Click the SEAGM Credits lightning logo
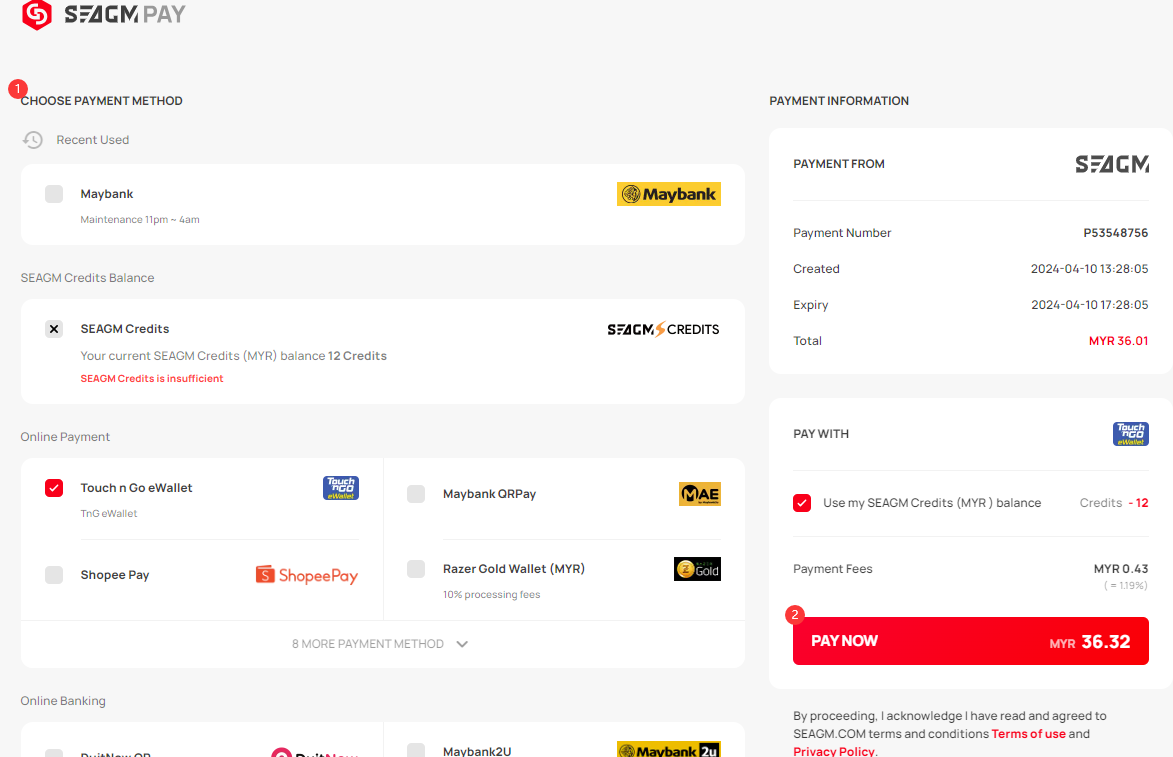 click(663, 329)
